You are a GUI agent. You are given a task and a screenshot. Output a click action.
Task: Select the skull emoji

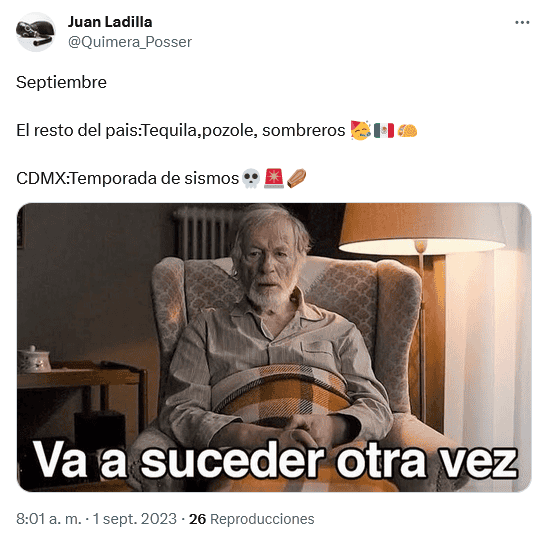point(251,179)
